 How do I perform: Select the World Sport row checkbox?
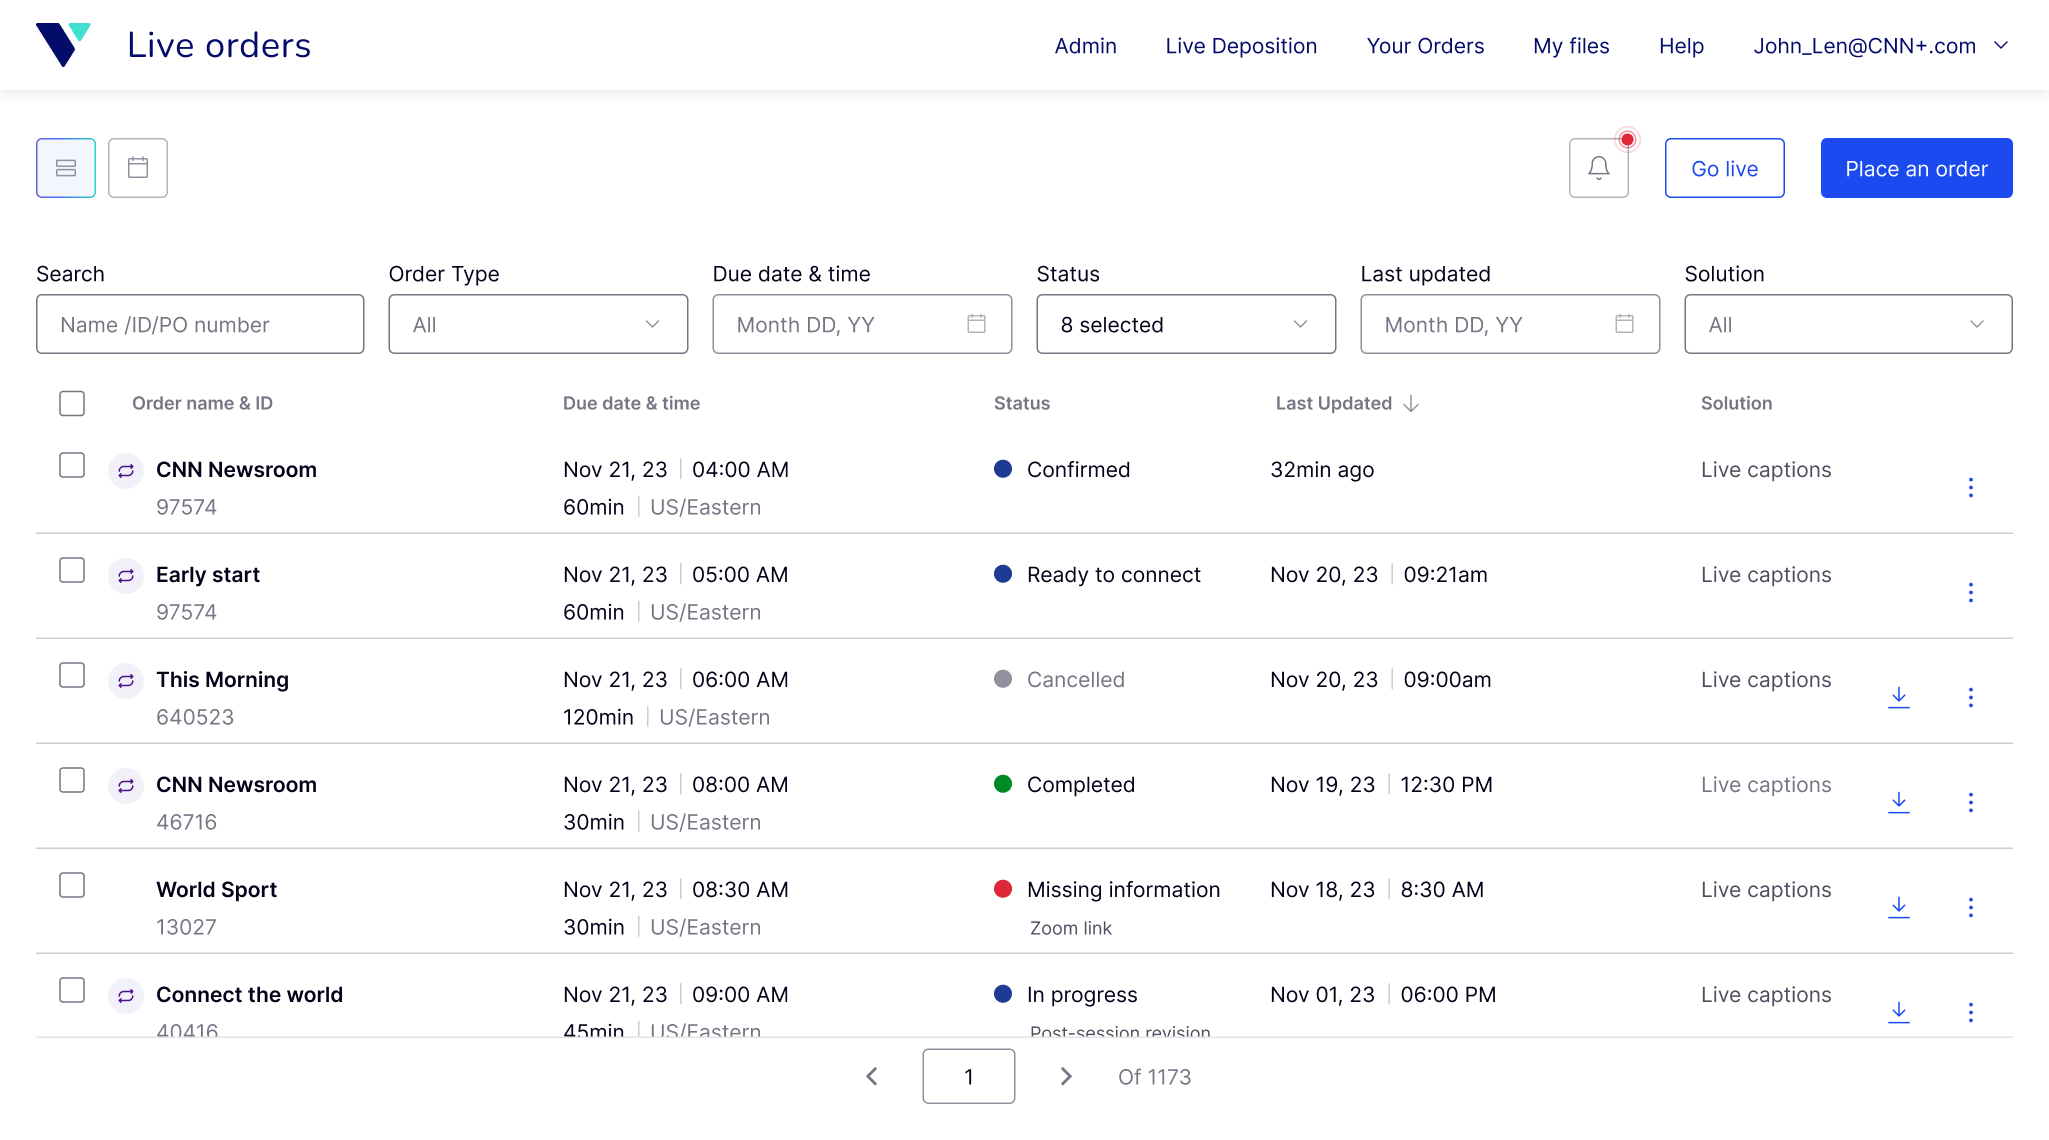72,885
